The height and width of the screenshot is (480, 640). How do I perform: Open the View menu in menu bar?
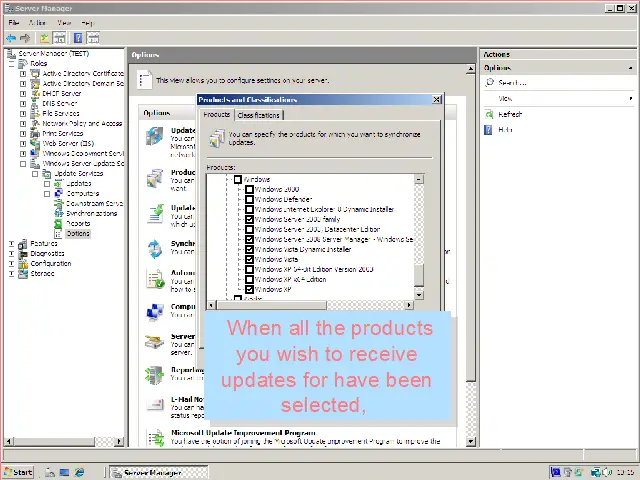(x=64, y=22)
